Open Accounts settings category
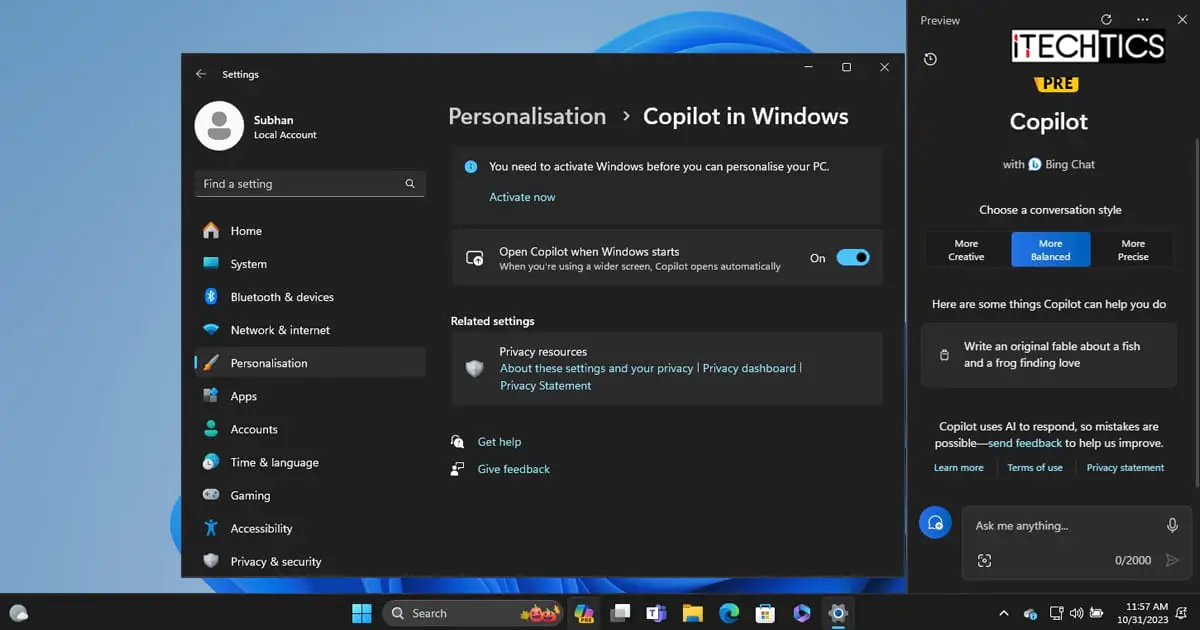 click(x=310, y=429)
